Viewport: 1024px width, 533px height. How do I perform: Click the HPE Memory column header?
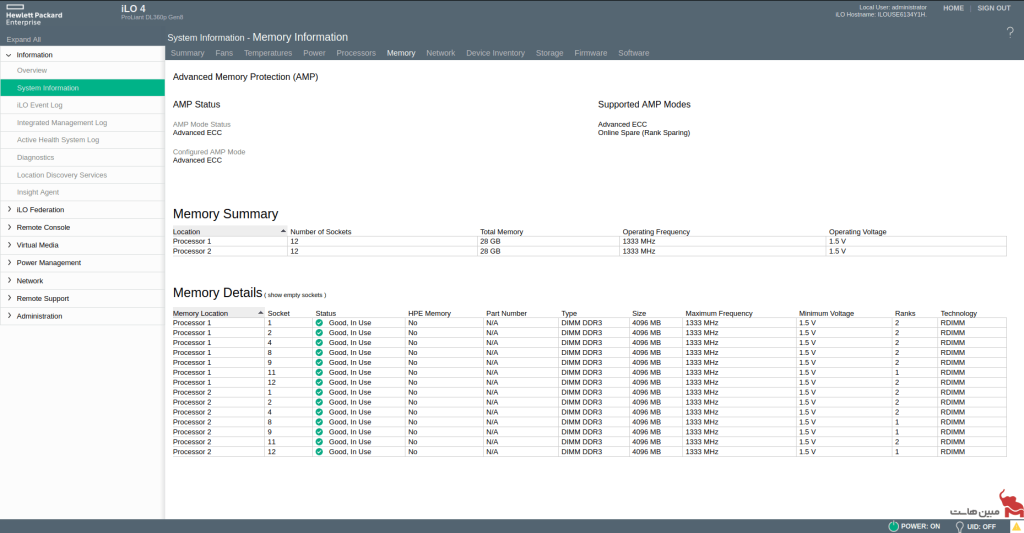pos(429,313)
